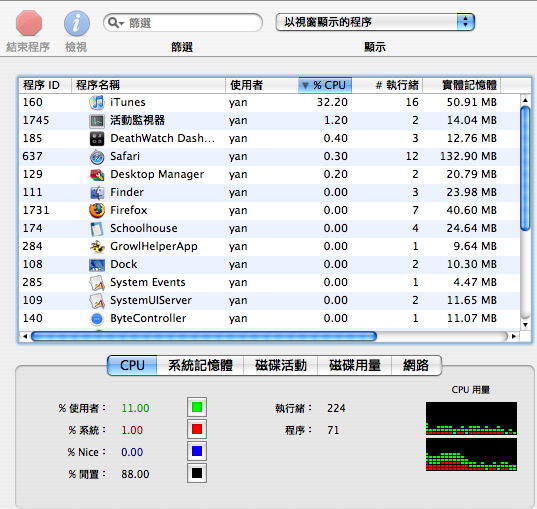The width and height of the screenshot is (537, 509).
Task: Click the blue Nice color swatch
Action: pyautogui.click(x=197, y=451)
